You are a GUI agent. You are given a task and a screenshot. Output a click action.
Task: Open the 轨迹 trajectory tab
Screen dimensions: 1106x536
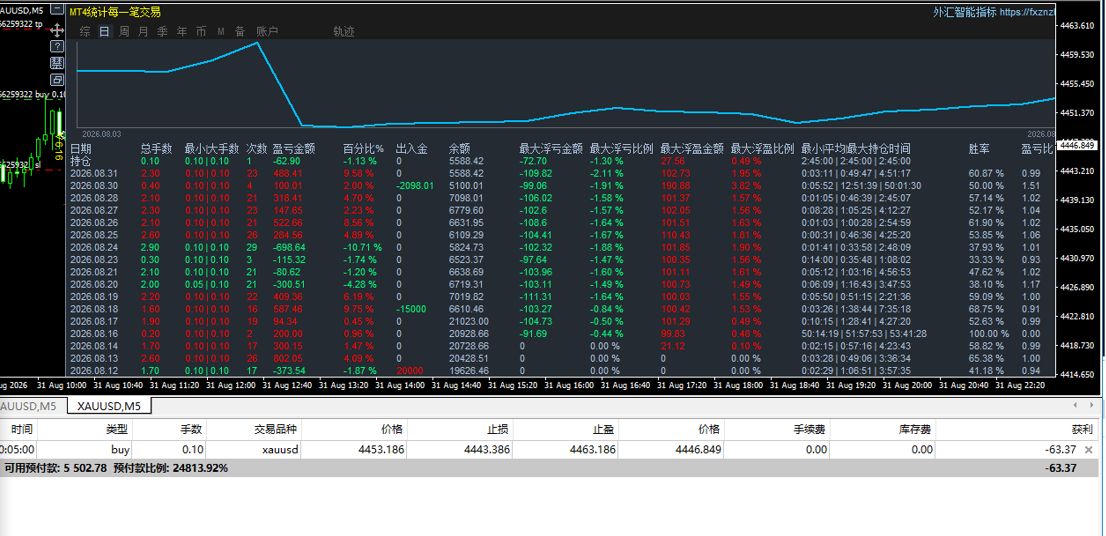point(344,31)
